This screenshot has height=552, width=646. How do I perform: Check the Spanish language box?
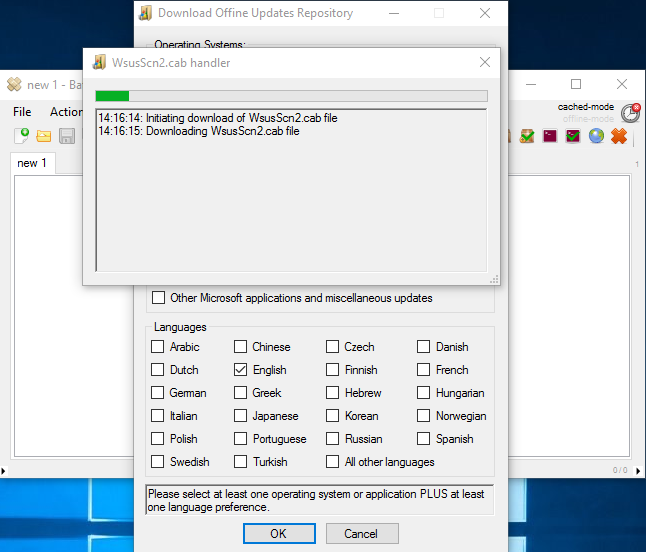click(x=423, y=439)
